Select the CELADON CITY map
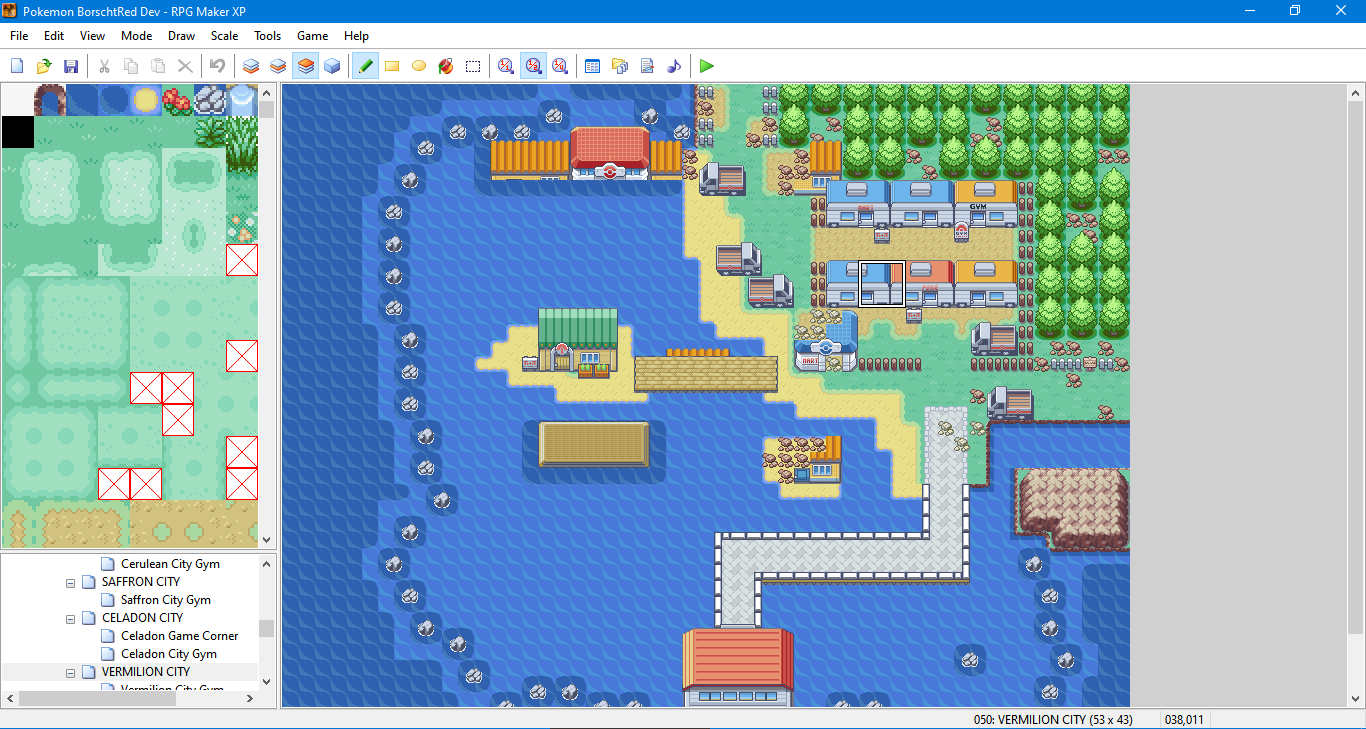Viewport: 1366px width, 729px height. [x=143, y=618]
